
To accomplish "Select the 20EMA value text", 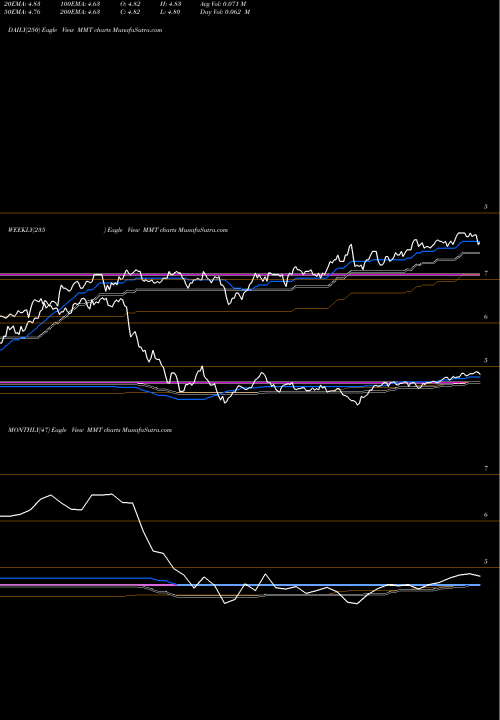I will [x=20, y=3].
